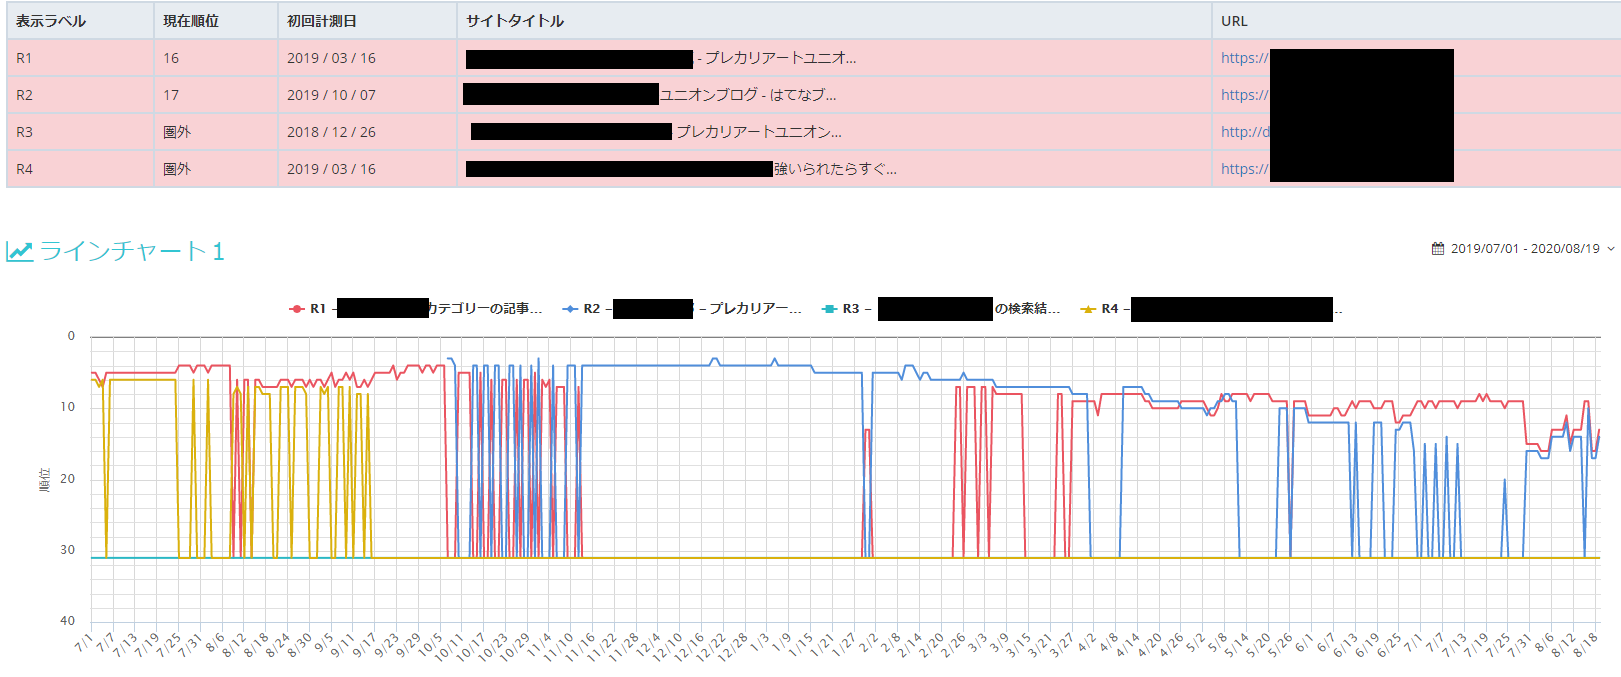Open the R1 row https URL link
Image resolution: width=1621 pixels, height=677 pixels.
pyautogui.click(x=1244, y=58)
